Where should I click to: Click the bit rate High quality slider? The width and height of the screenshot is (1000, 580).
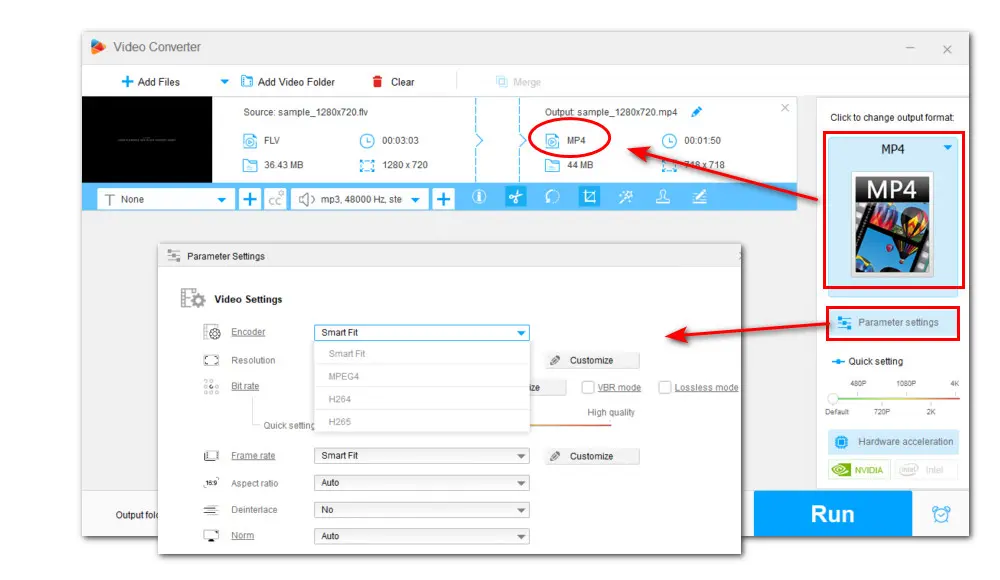(x=570, y=424)
